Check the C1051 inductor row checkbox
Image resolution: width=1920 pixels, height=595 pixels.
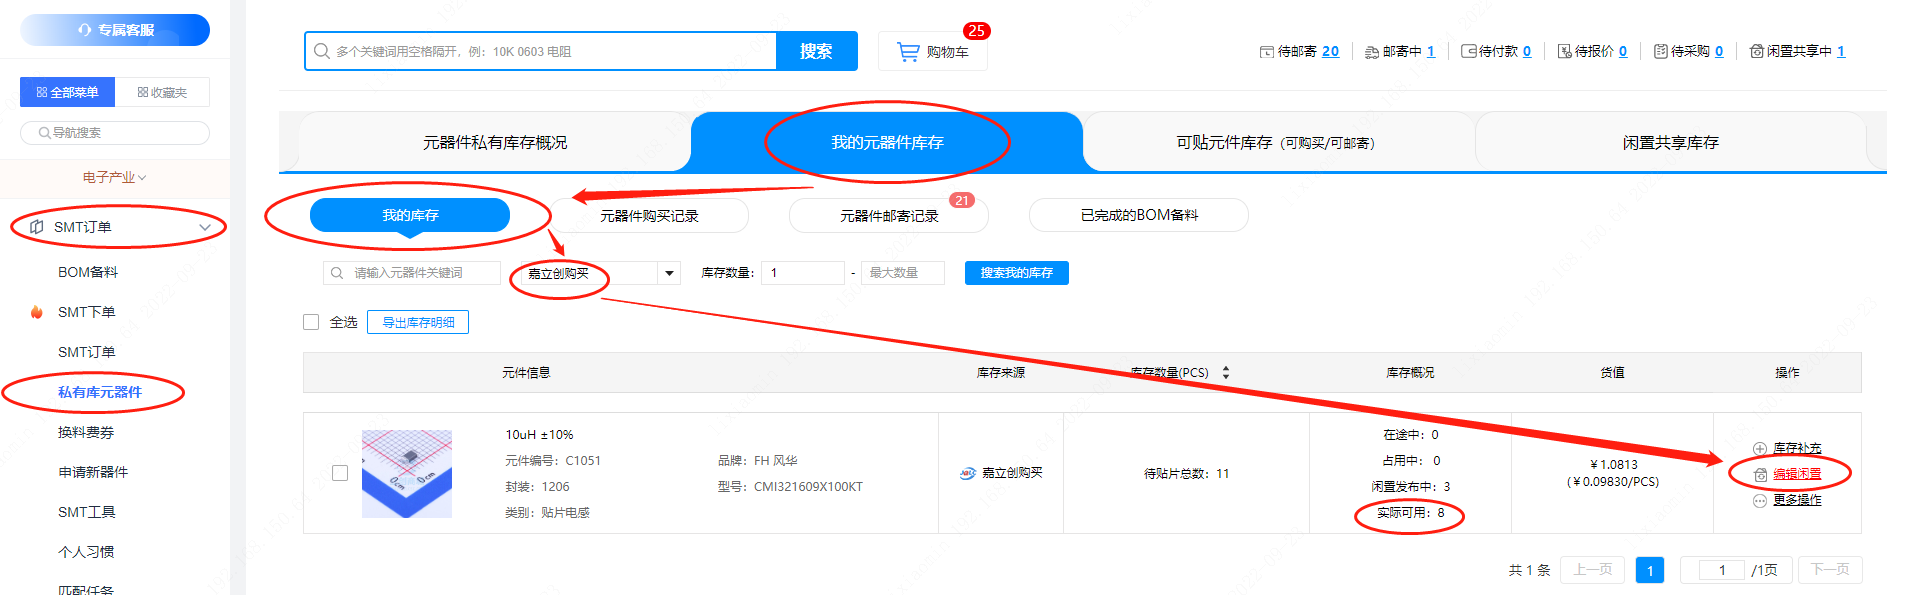pos(340,473)
